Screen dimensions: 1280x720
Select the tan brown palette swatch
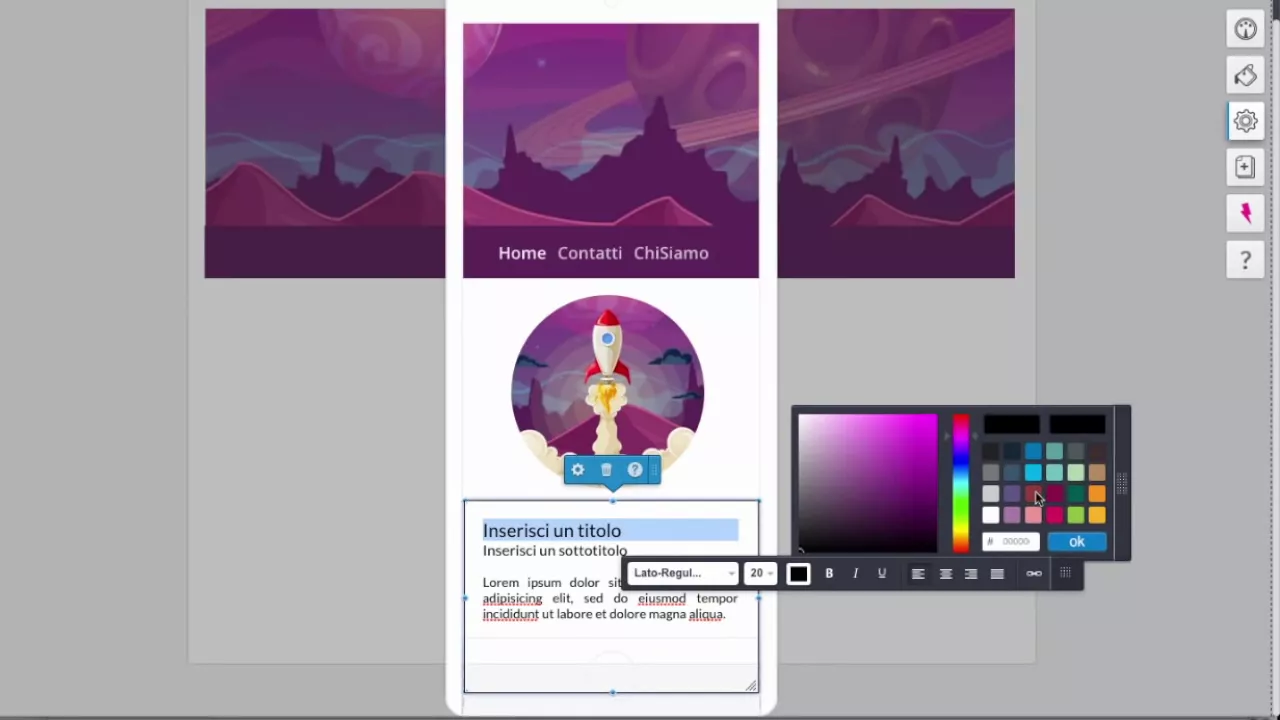[x=1097, y=472]
